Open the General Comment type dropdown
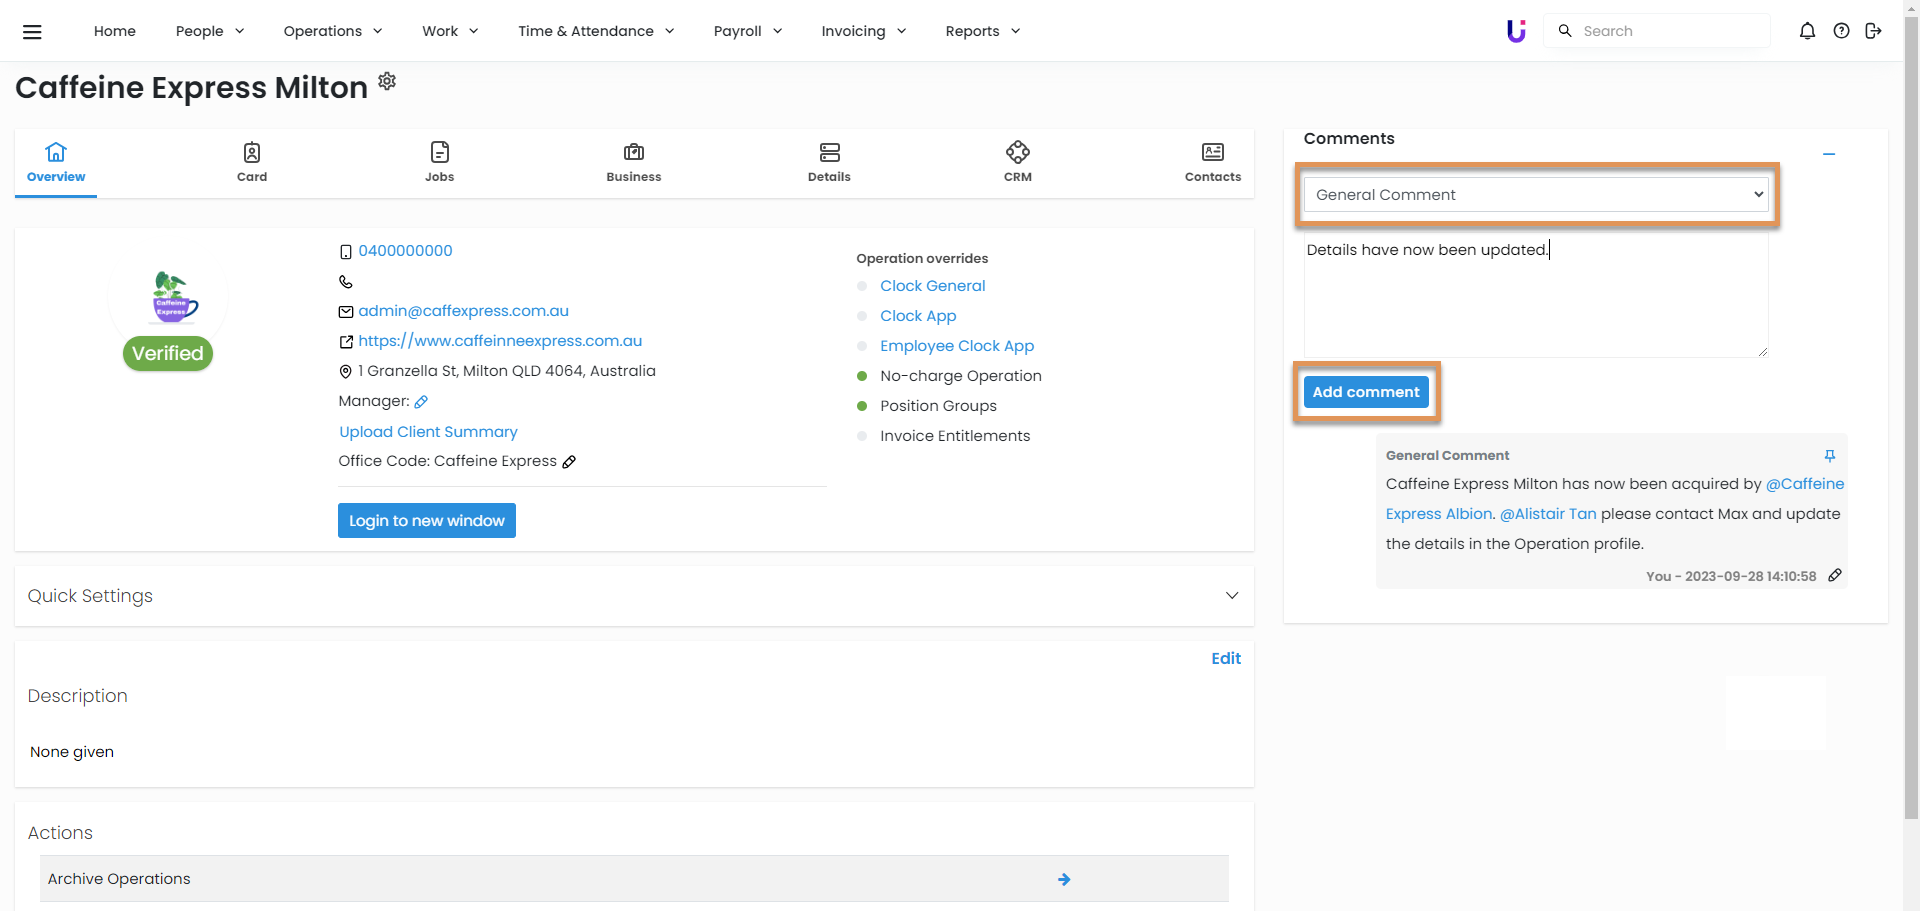 [1535, 195]
